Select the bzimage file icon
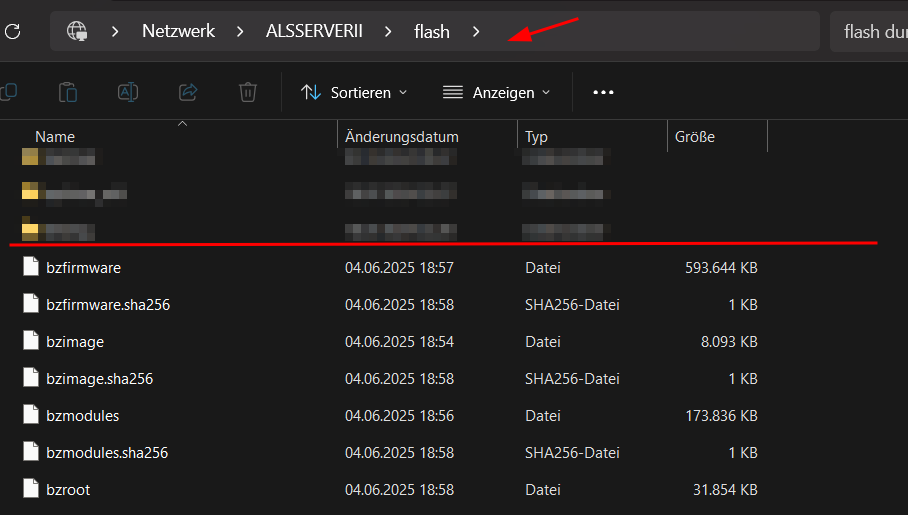The width and height of the screenshot is (908, 515). [31, 341]
